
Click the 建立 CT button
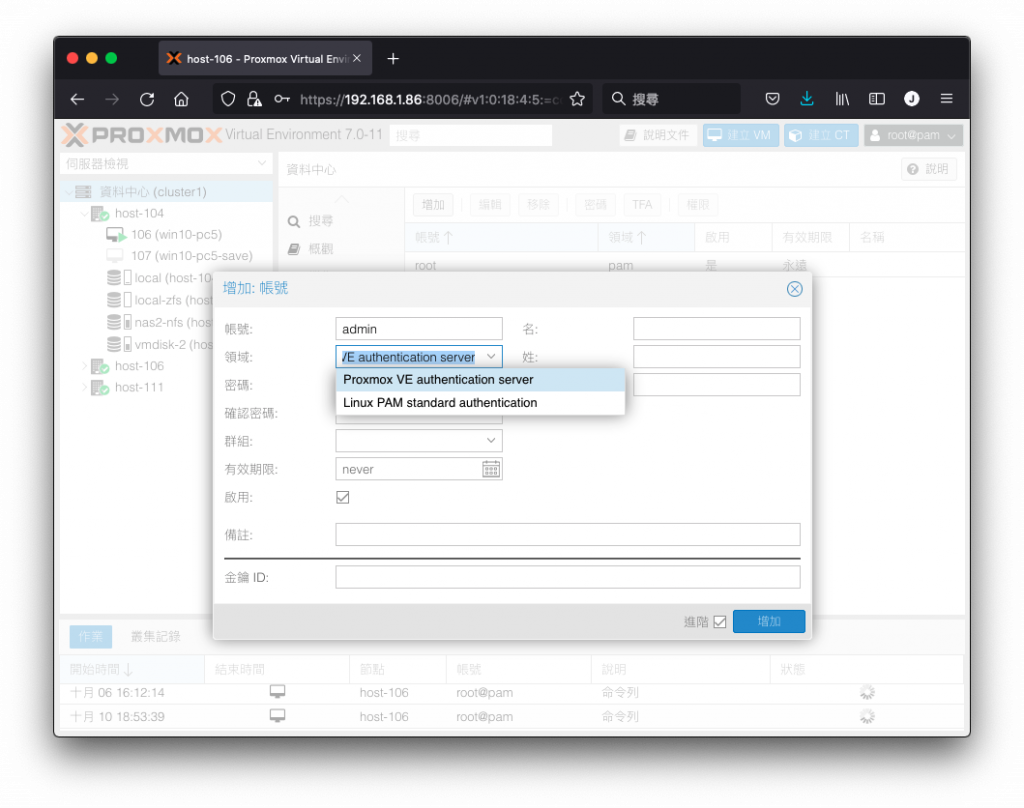[820, 135]
